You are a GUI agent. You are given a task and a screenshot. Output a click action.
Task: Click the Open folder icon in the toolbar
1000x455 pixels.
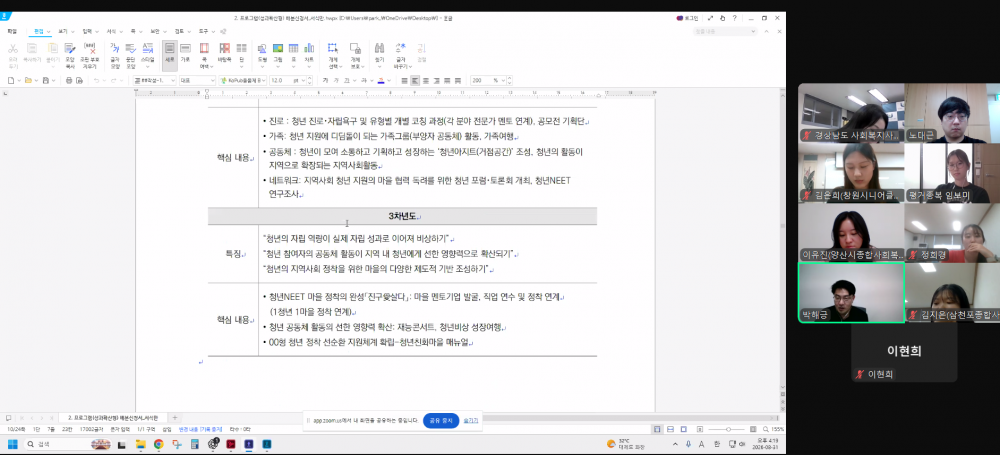click(28, 80)
